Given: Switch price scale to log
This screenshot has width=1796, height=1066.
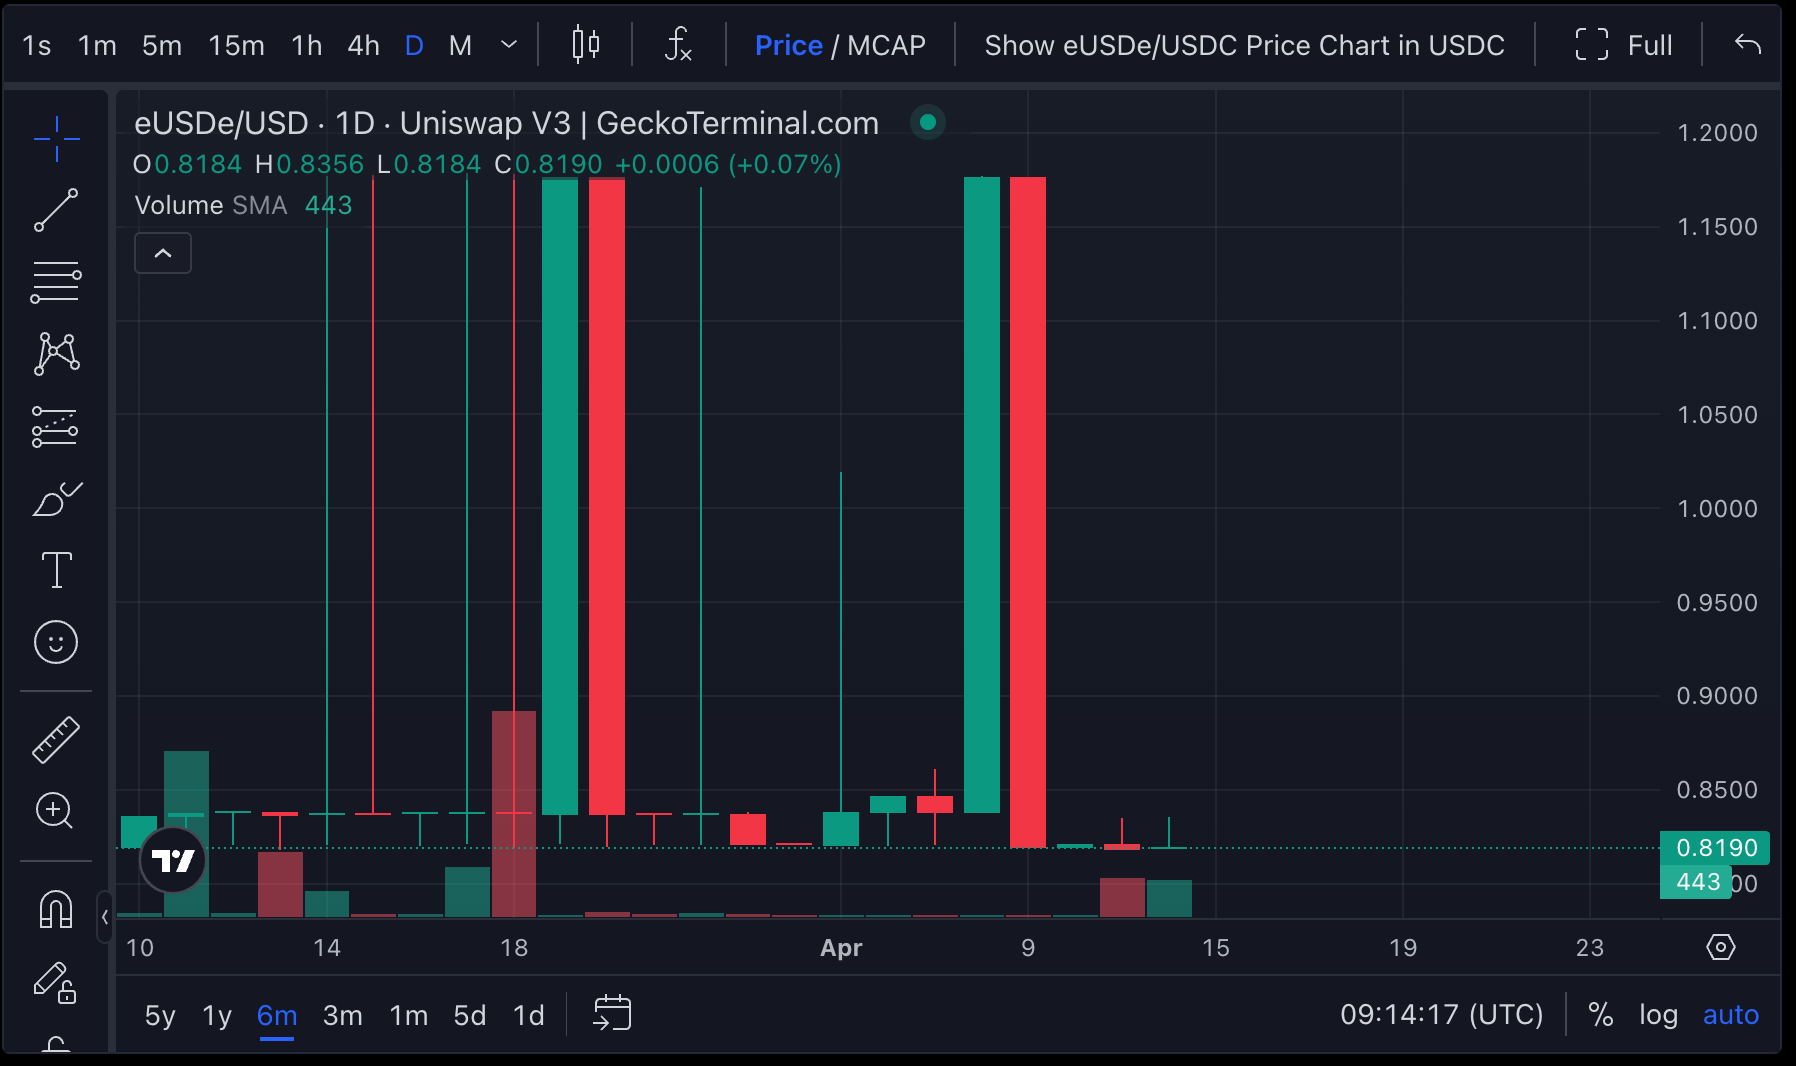Looking at the screenshot, I should (x=1659, y=1014).
